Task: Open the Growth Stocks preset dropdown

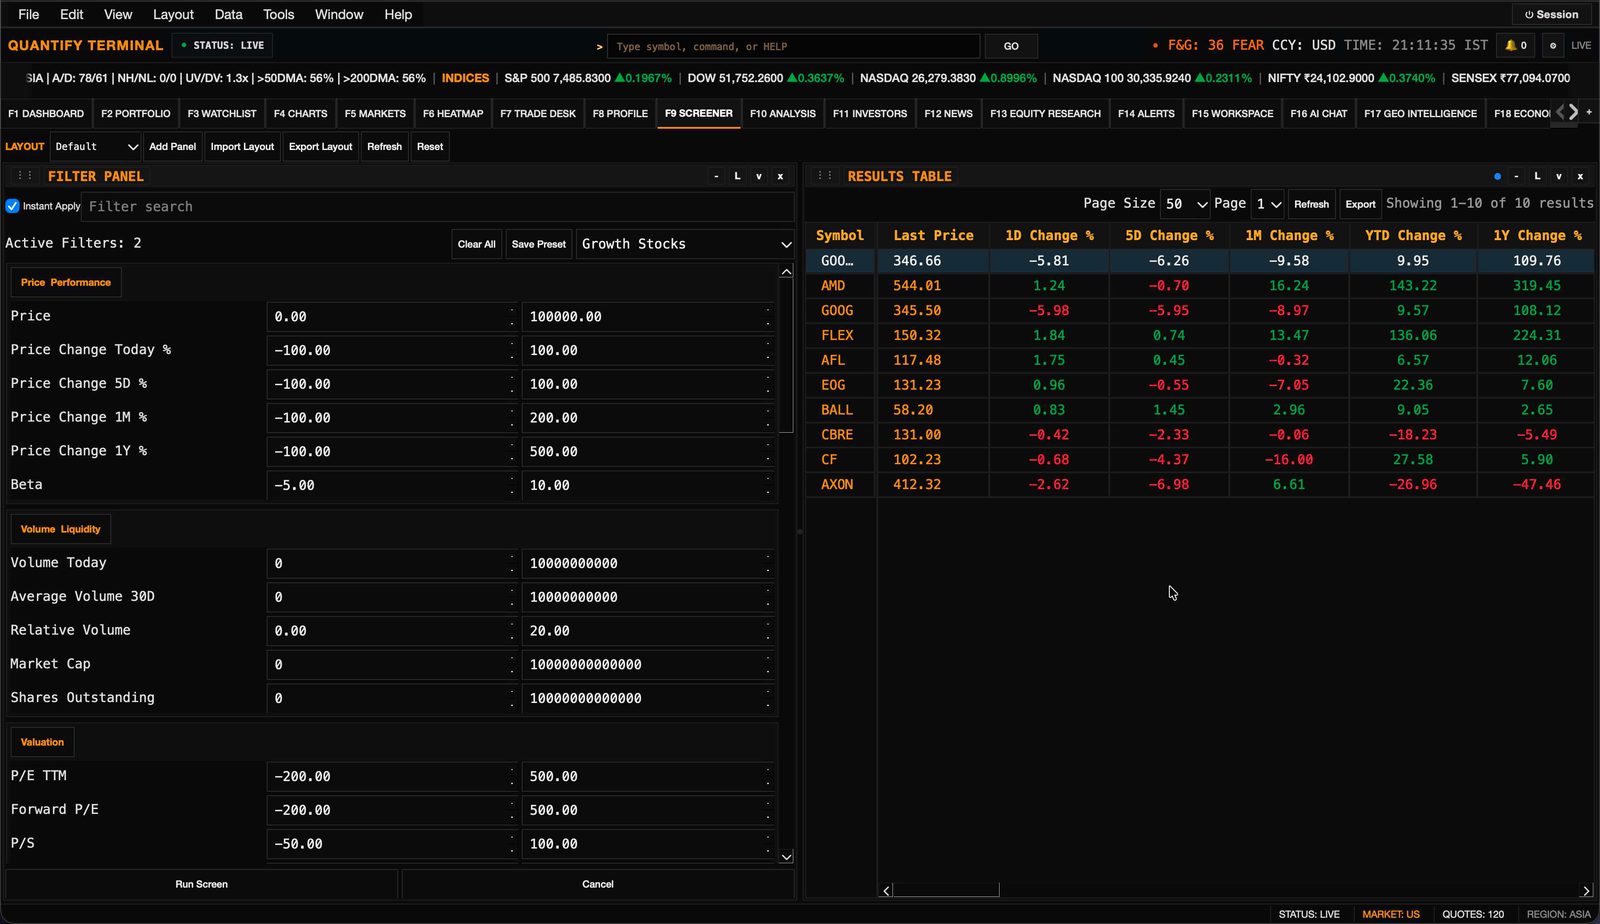Action: pyautogui.click(x=685, y=244)
